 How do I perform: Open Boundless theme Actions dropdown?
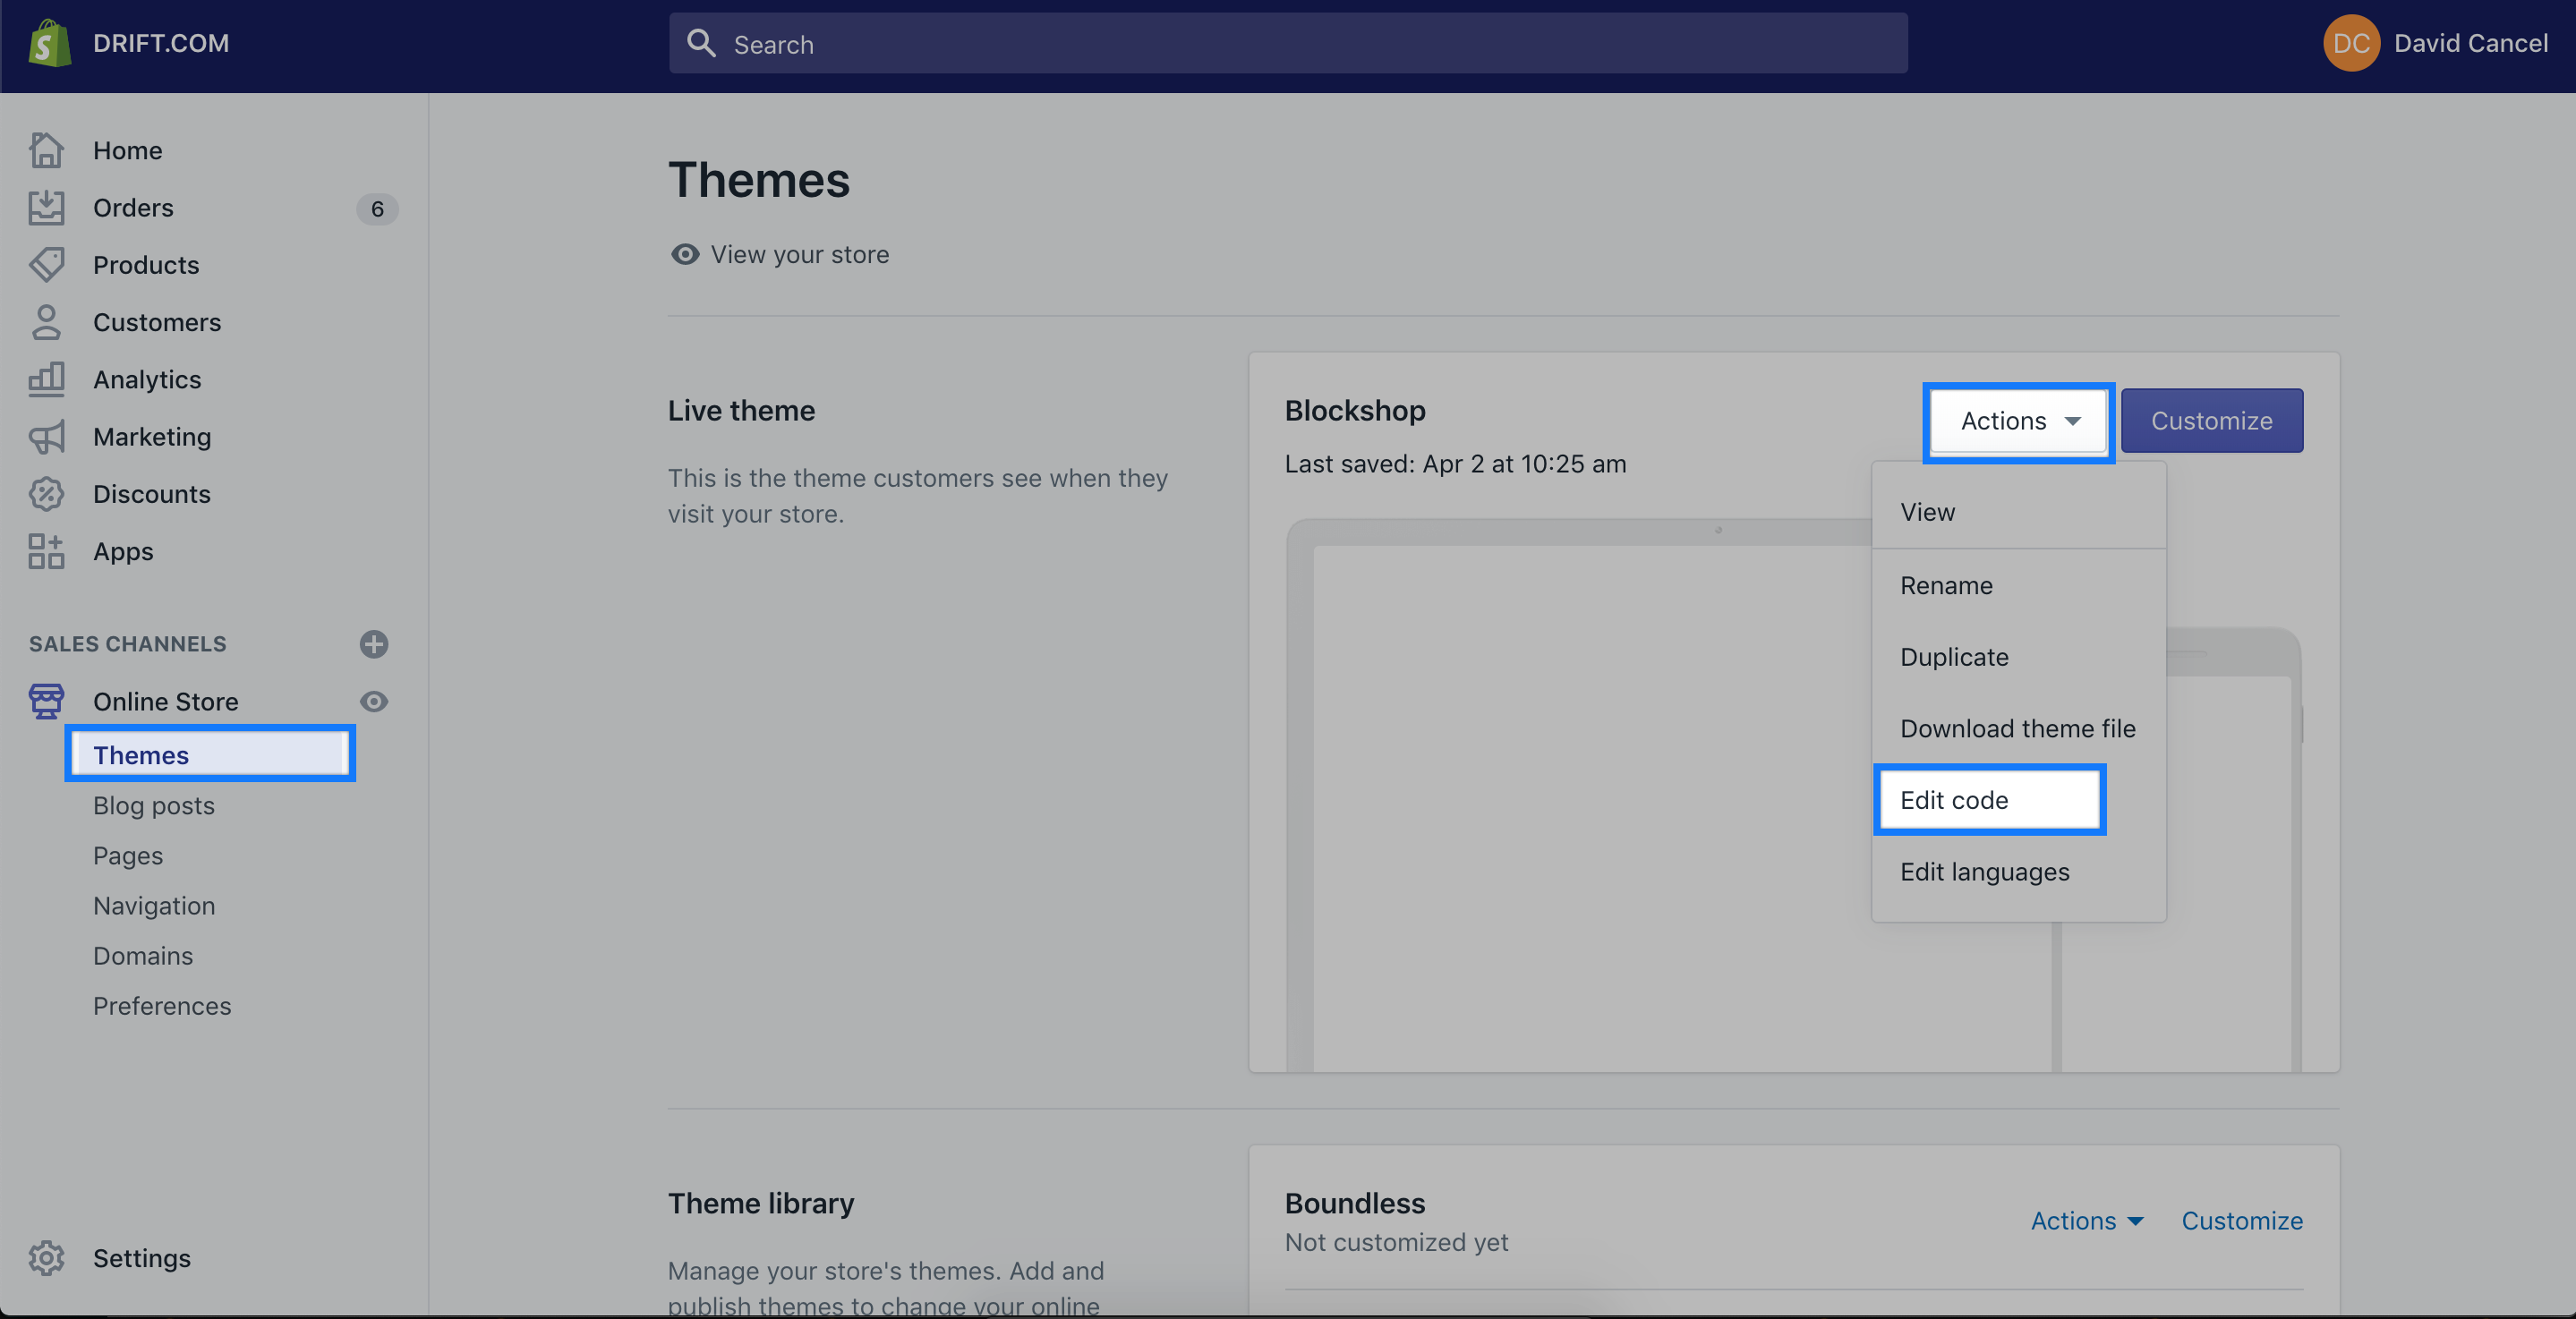point(2087,1221)
